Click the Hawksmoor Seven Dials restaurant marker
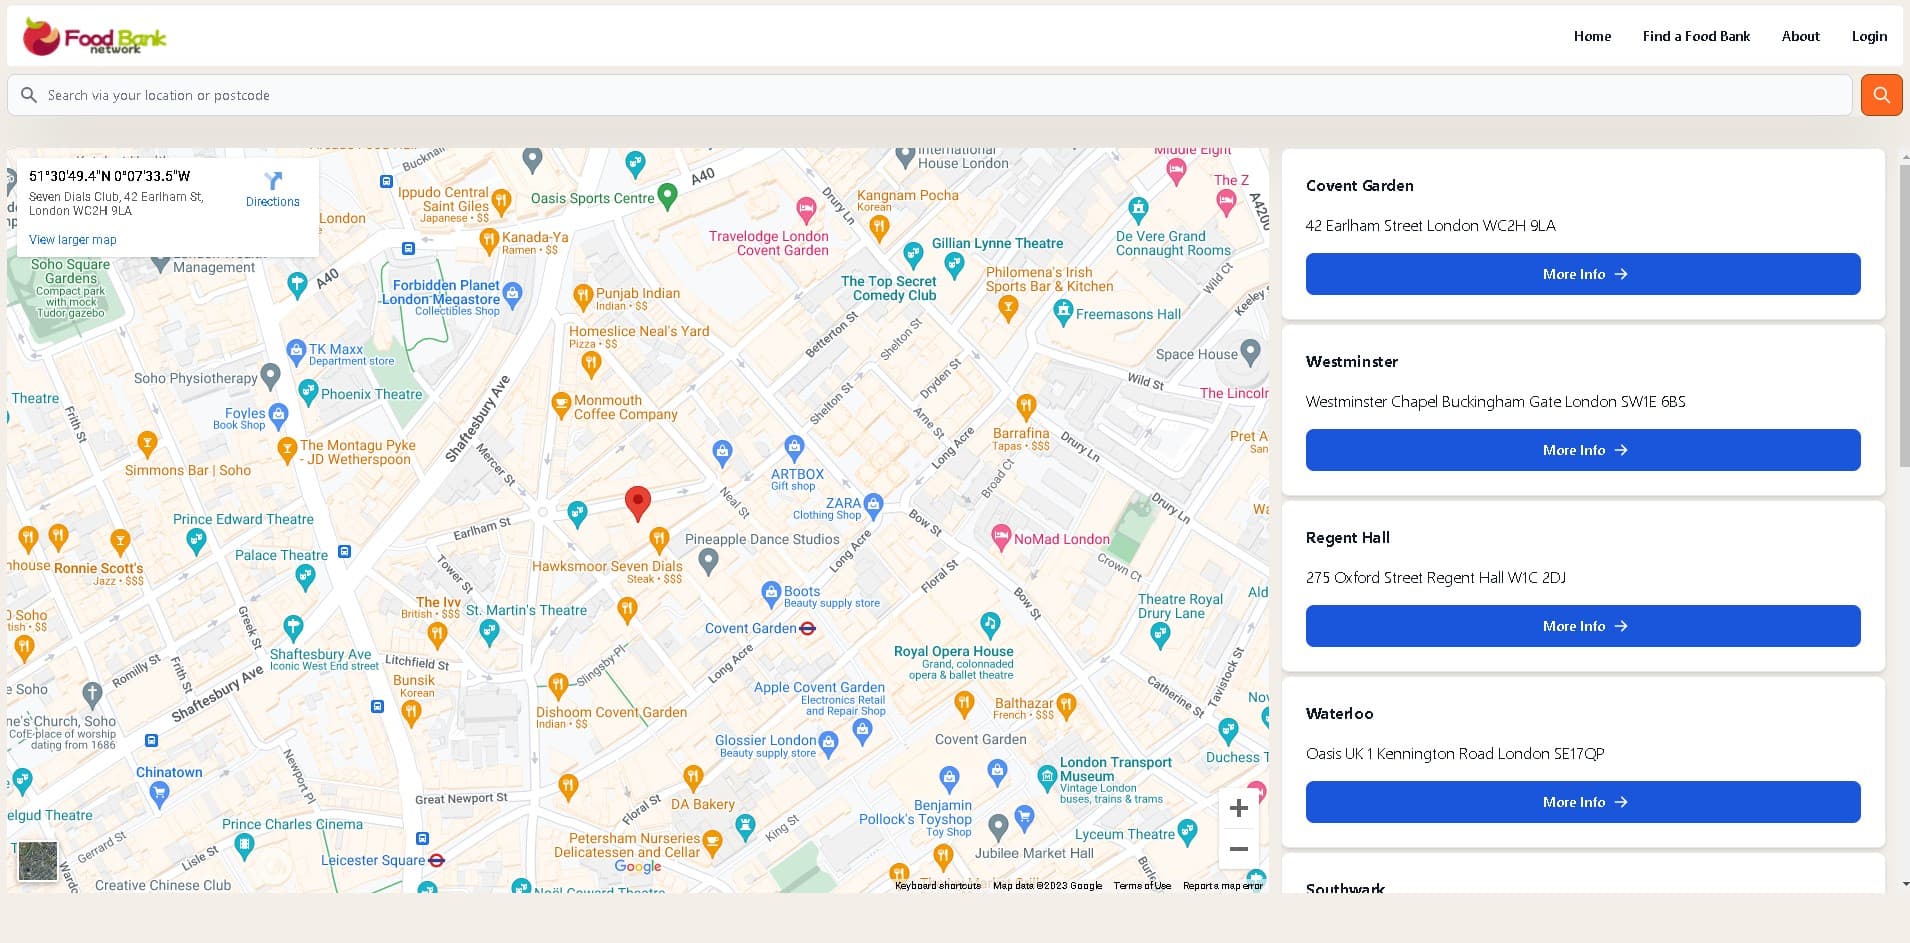This screenshot has height=943, width=1910. tap(659, 540)
